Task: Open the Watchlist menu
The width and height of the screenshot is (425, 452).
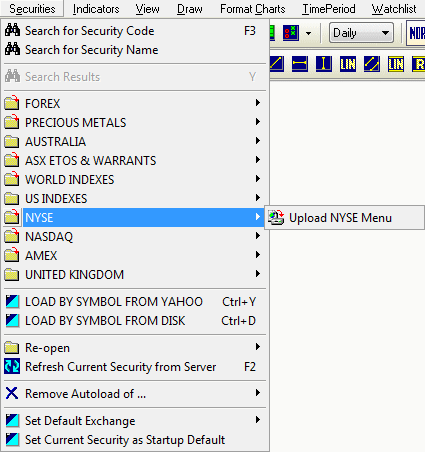Action: 394,9
